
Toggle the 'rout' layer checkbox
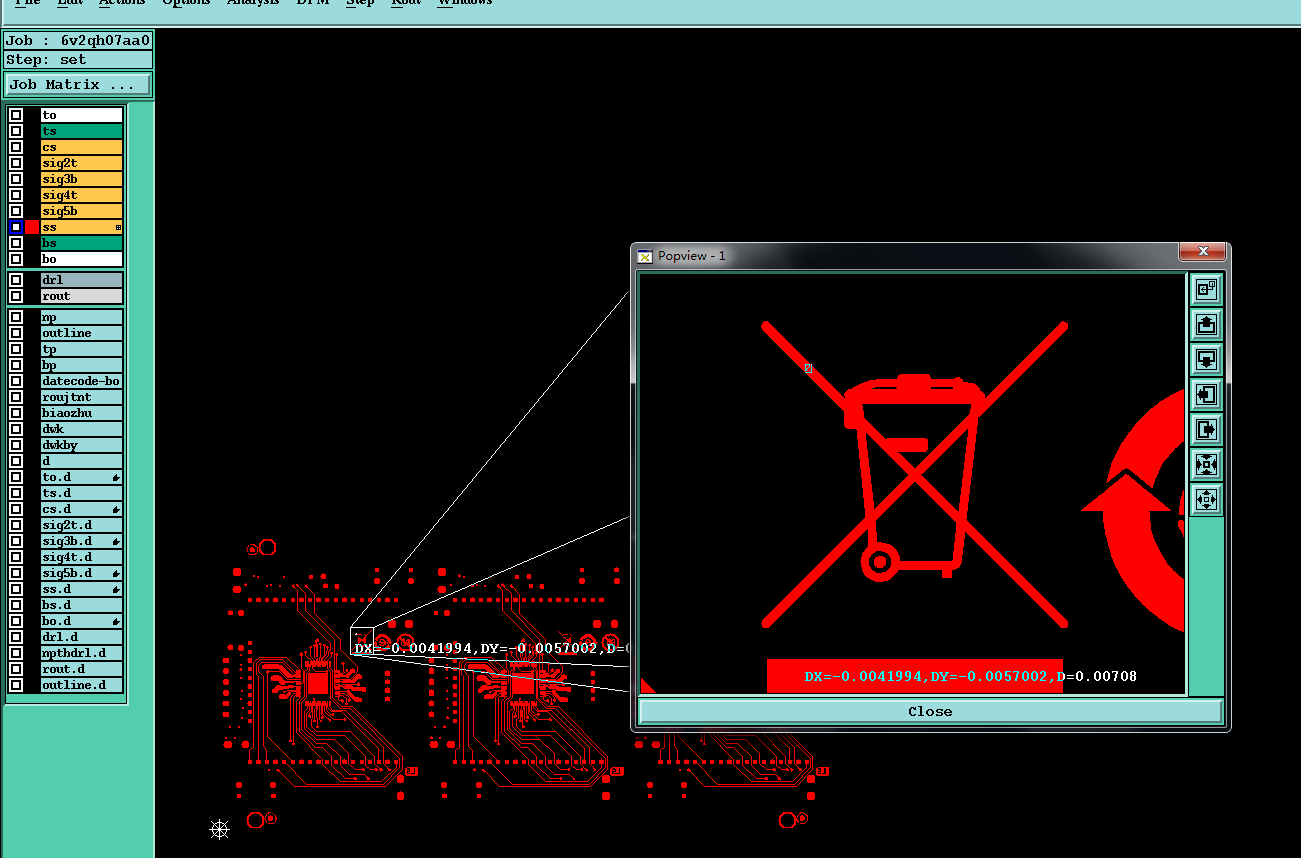point(16,296)
